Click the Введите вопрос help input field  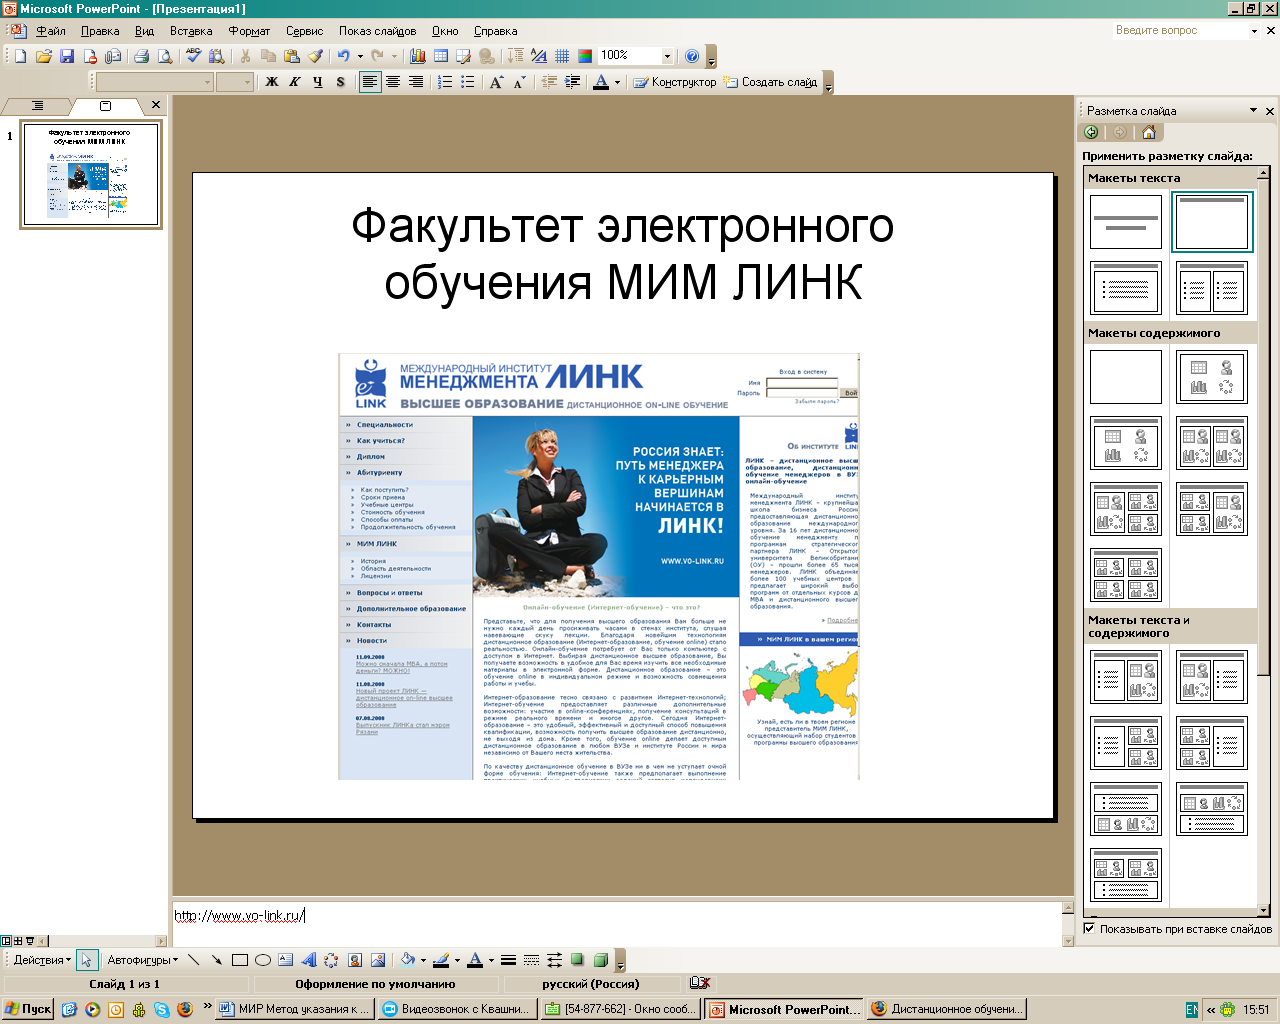click(1180, 31)
